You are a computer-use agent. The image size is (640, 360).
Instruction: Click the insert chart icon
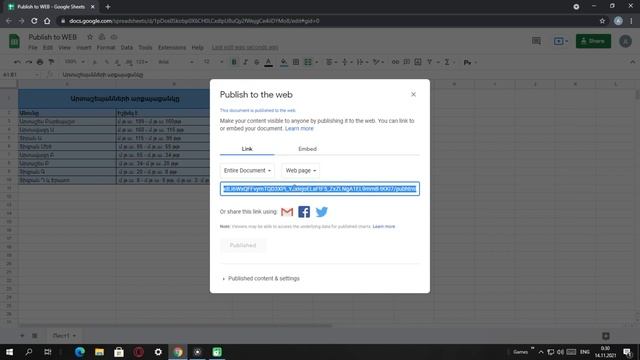pos(418,62)
